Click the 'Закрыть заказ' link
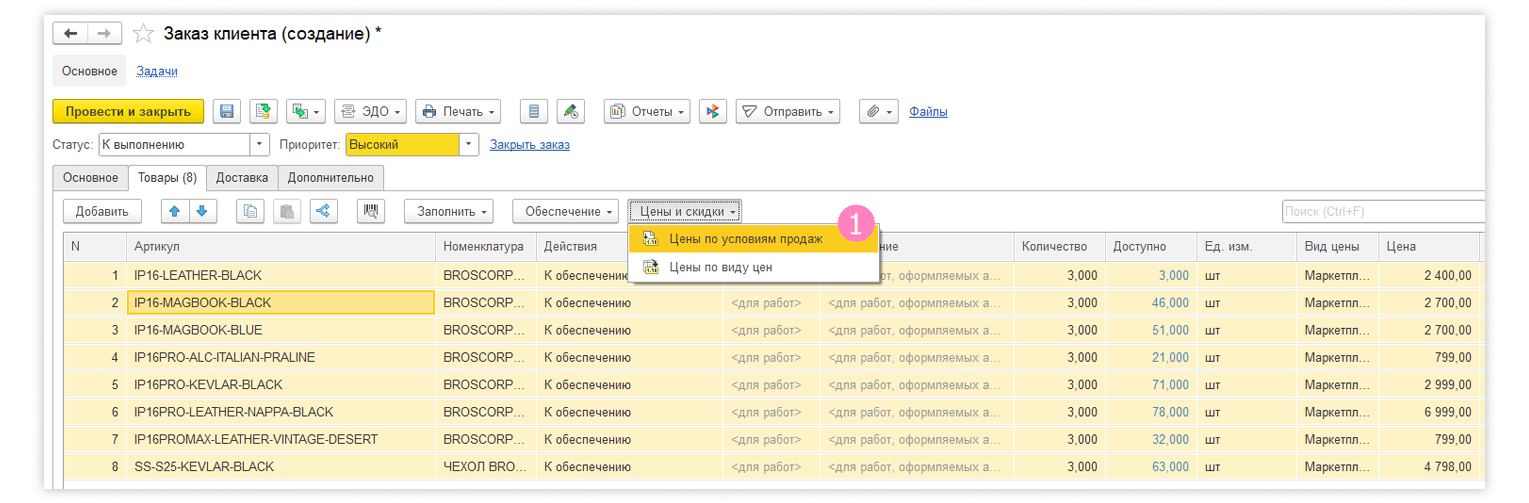 pyautogui.click(x=529, y=145)
